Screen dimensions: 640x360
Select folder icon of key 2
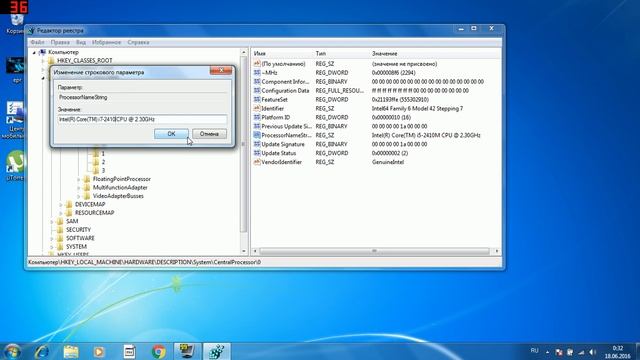click(x=96, y=162)
